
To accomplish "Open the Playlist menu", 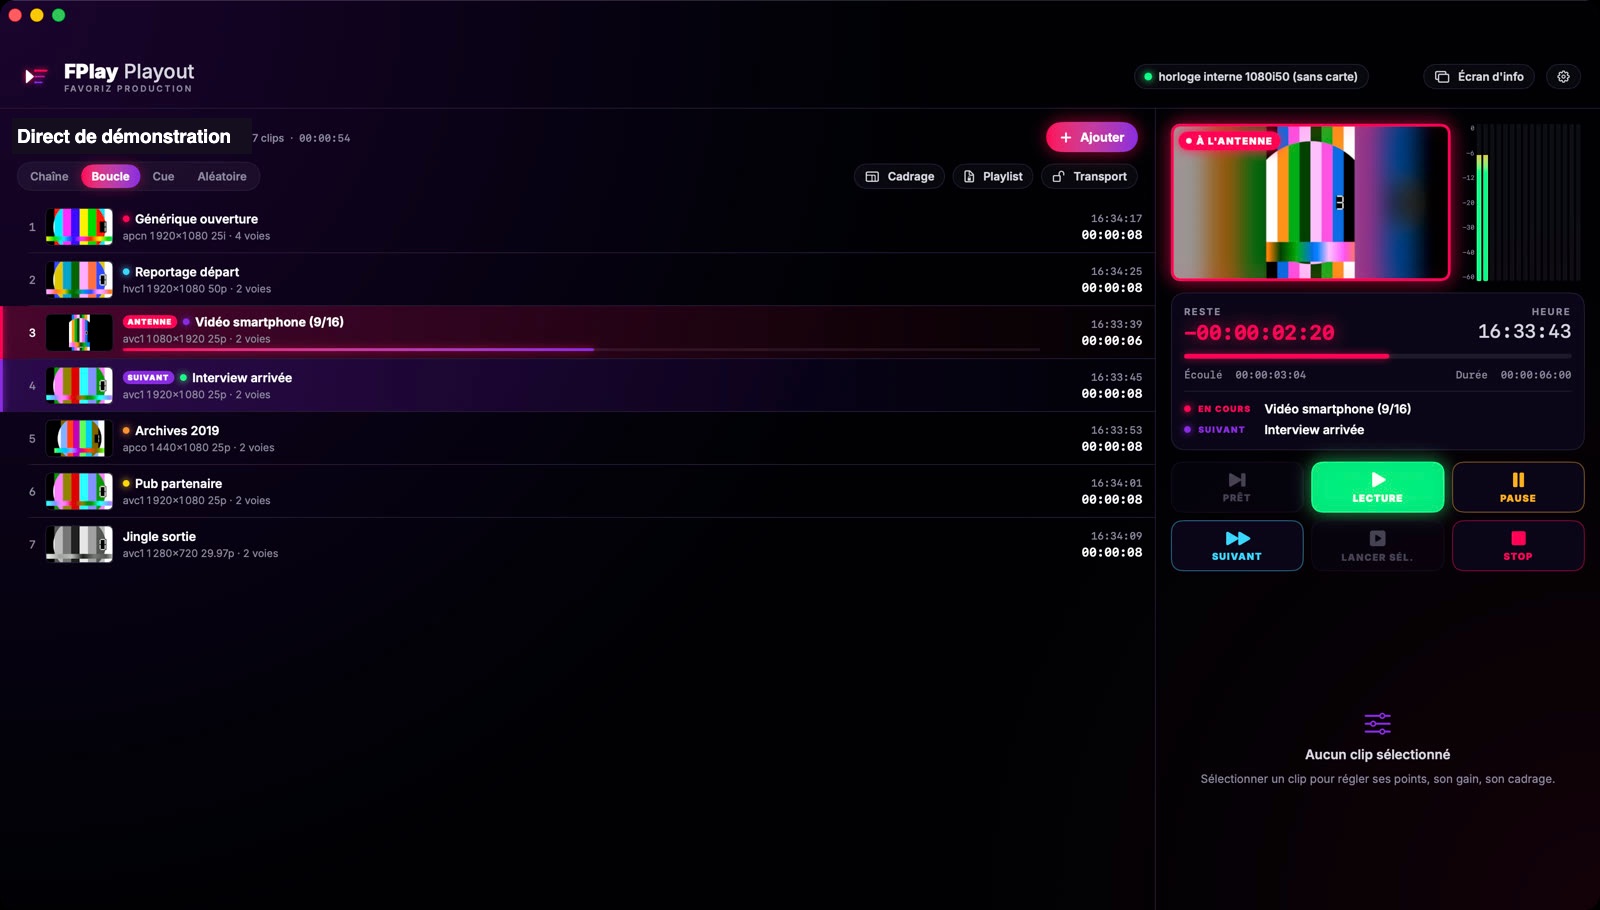I will [993, 176].
